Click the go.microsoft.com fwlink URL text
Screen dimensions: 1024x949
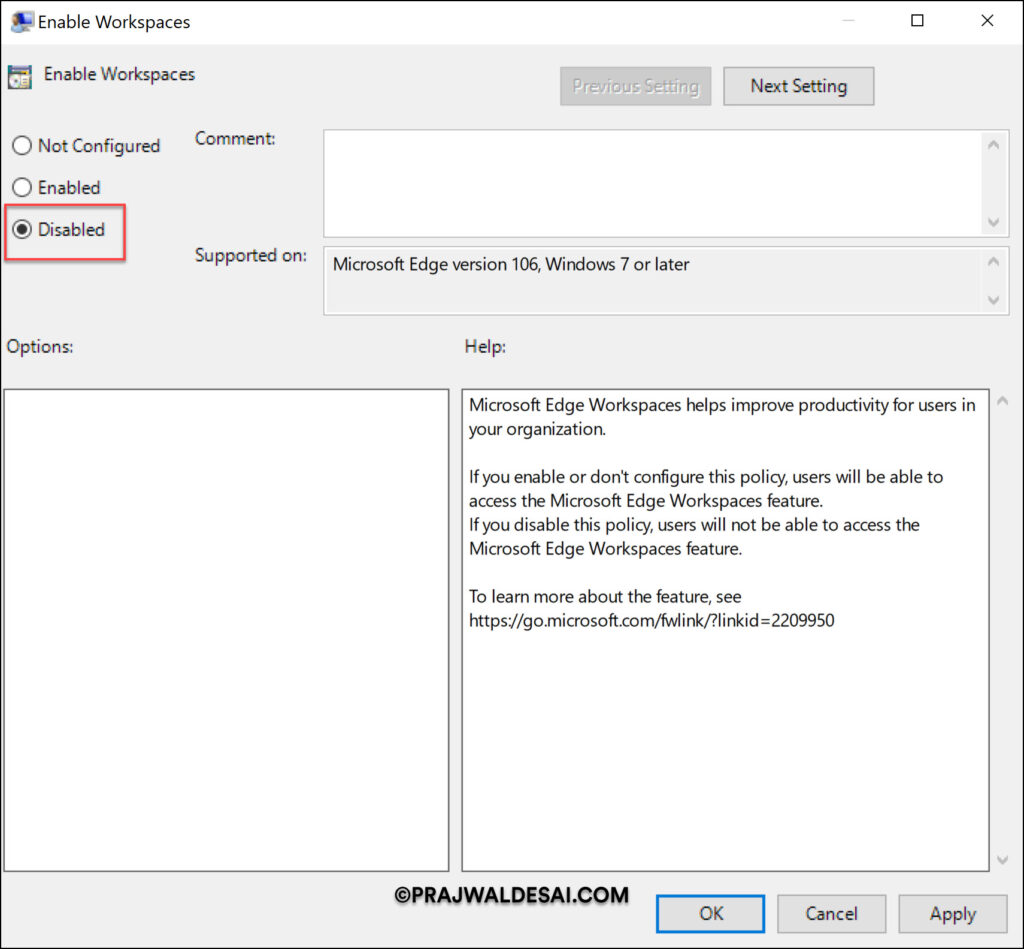click(651, 620)
